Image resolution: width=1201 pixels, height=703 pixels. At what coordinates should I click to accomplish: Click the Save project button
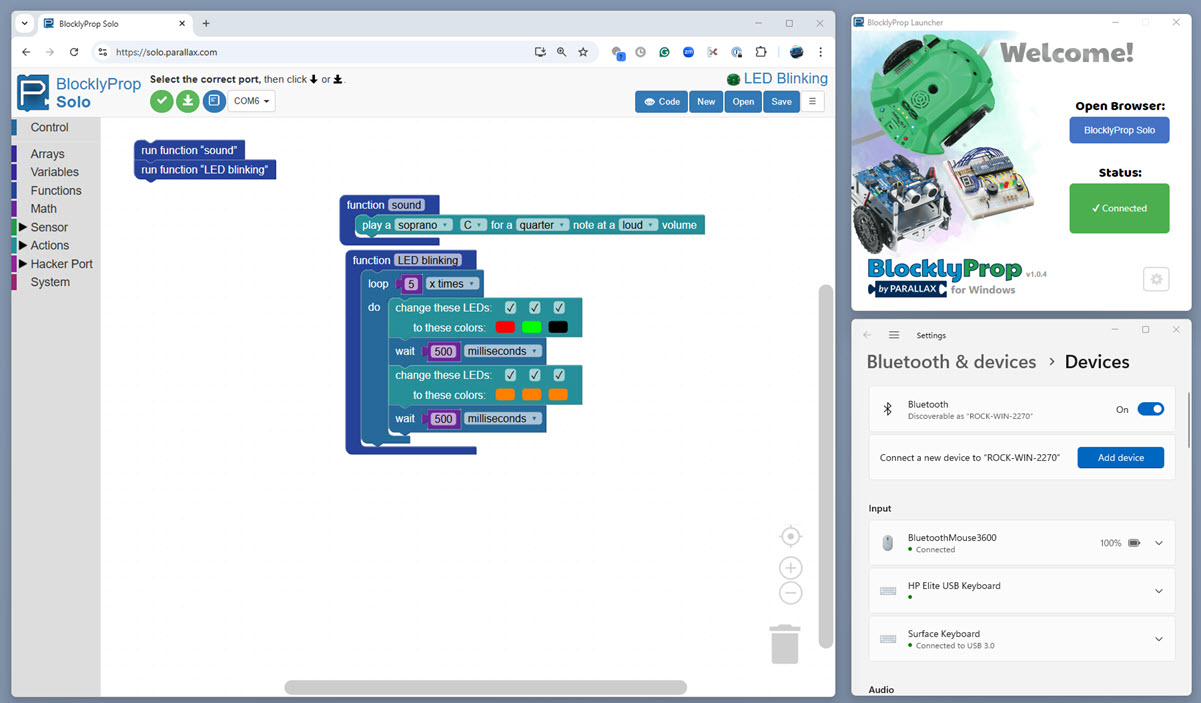pos(781,101)
